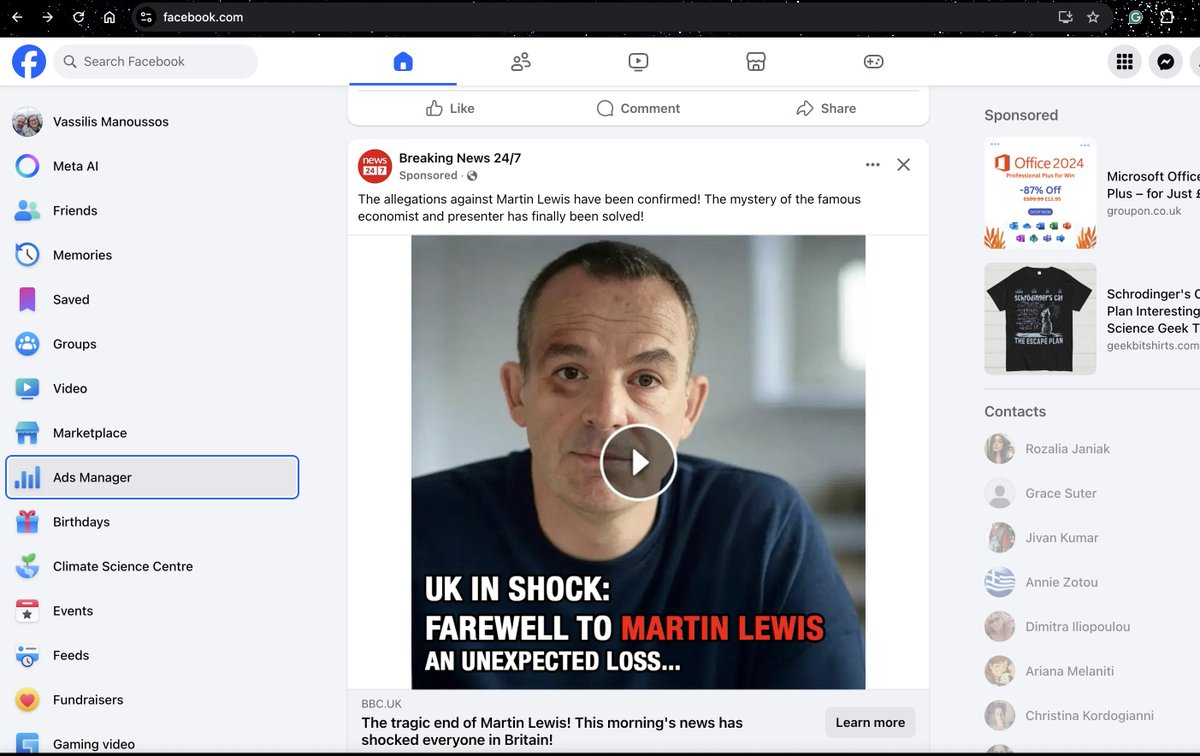Open the Home feed tab
Screen dimensions: 1200x756
point(403,62)
